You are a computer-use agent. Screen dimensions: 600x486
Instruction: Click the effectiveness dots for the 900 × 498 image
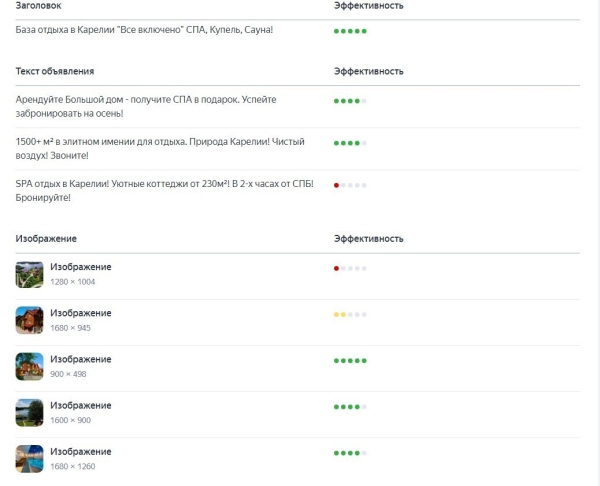pos(350,360)
